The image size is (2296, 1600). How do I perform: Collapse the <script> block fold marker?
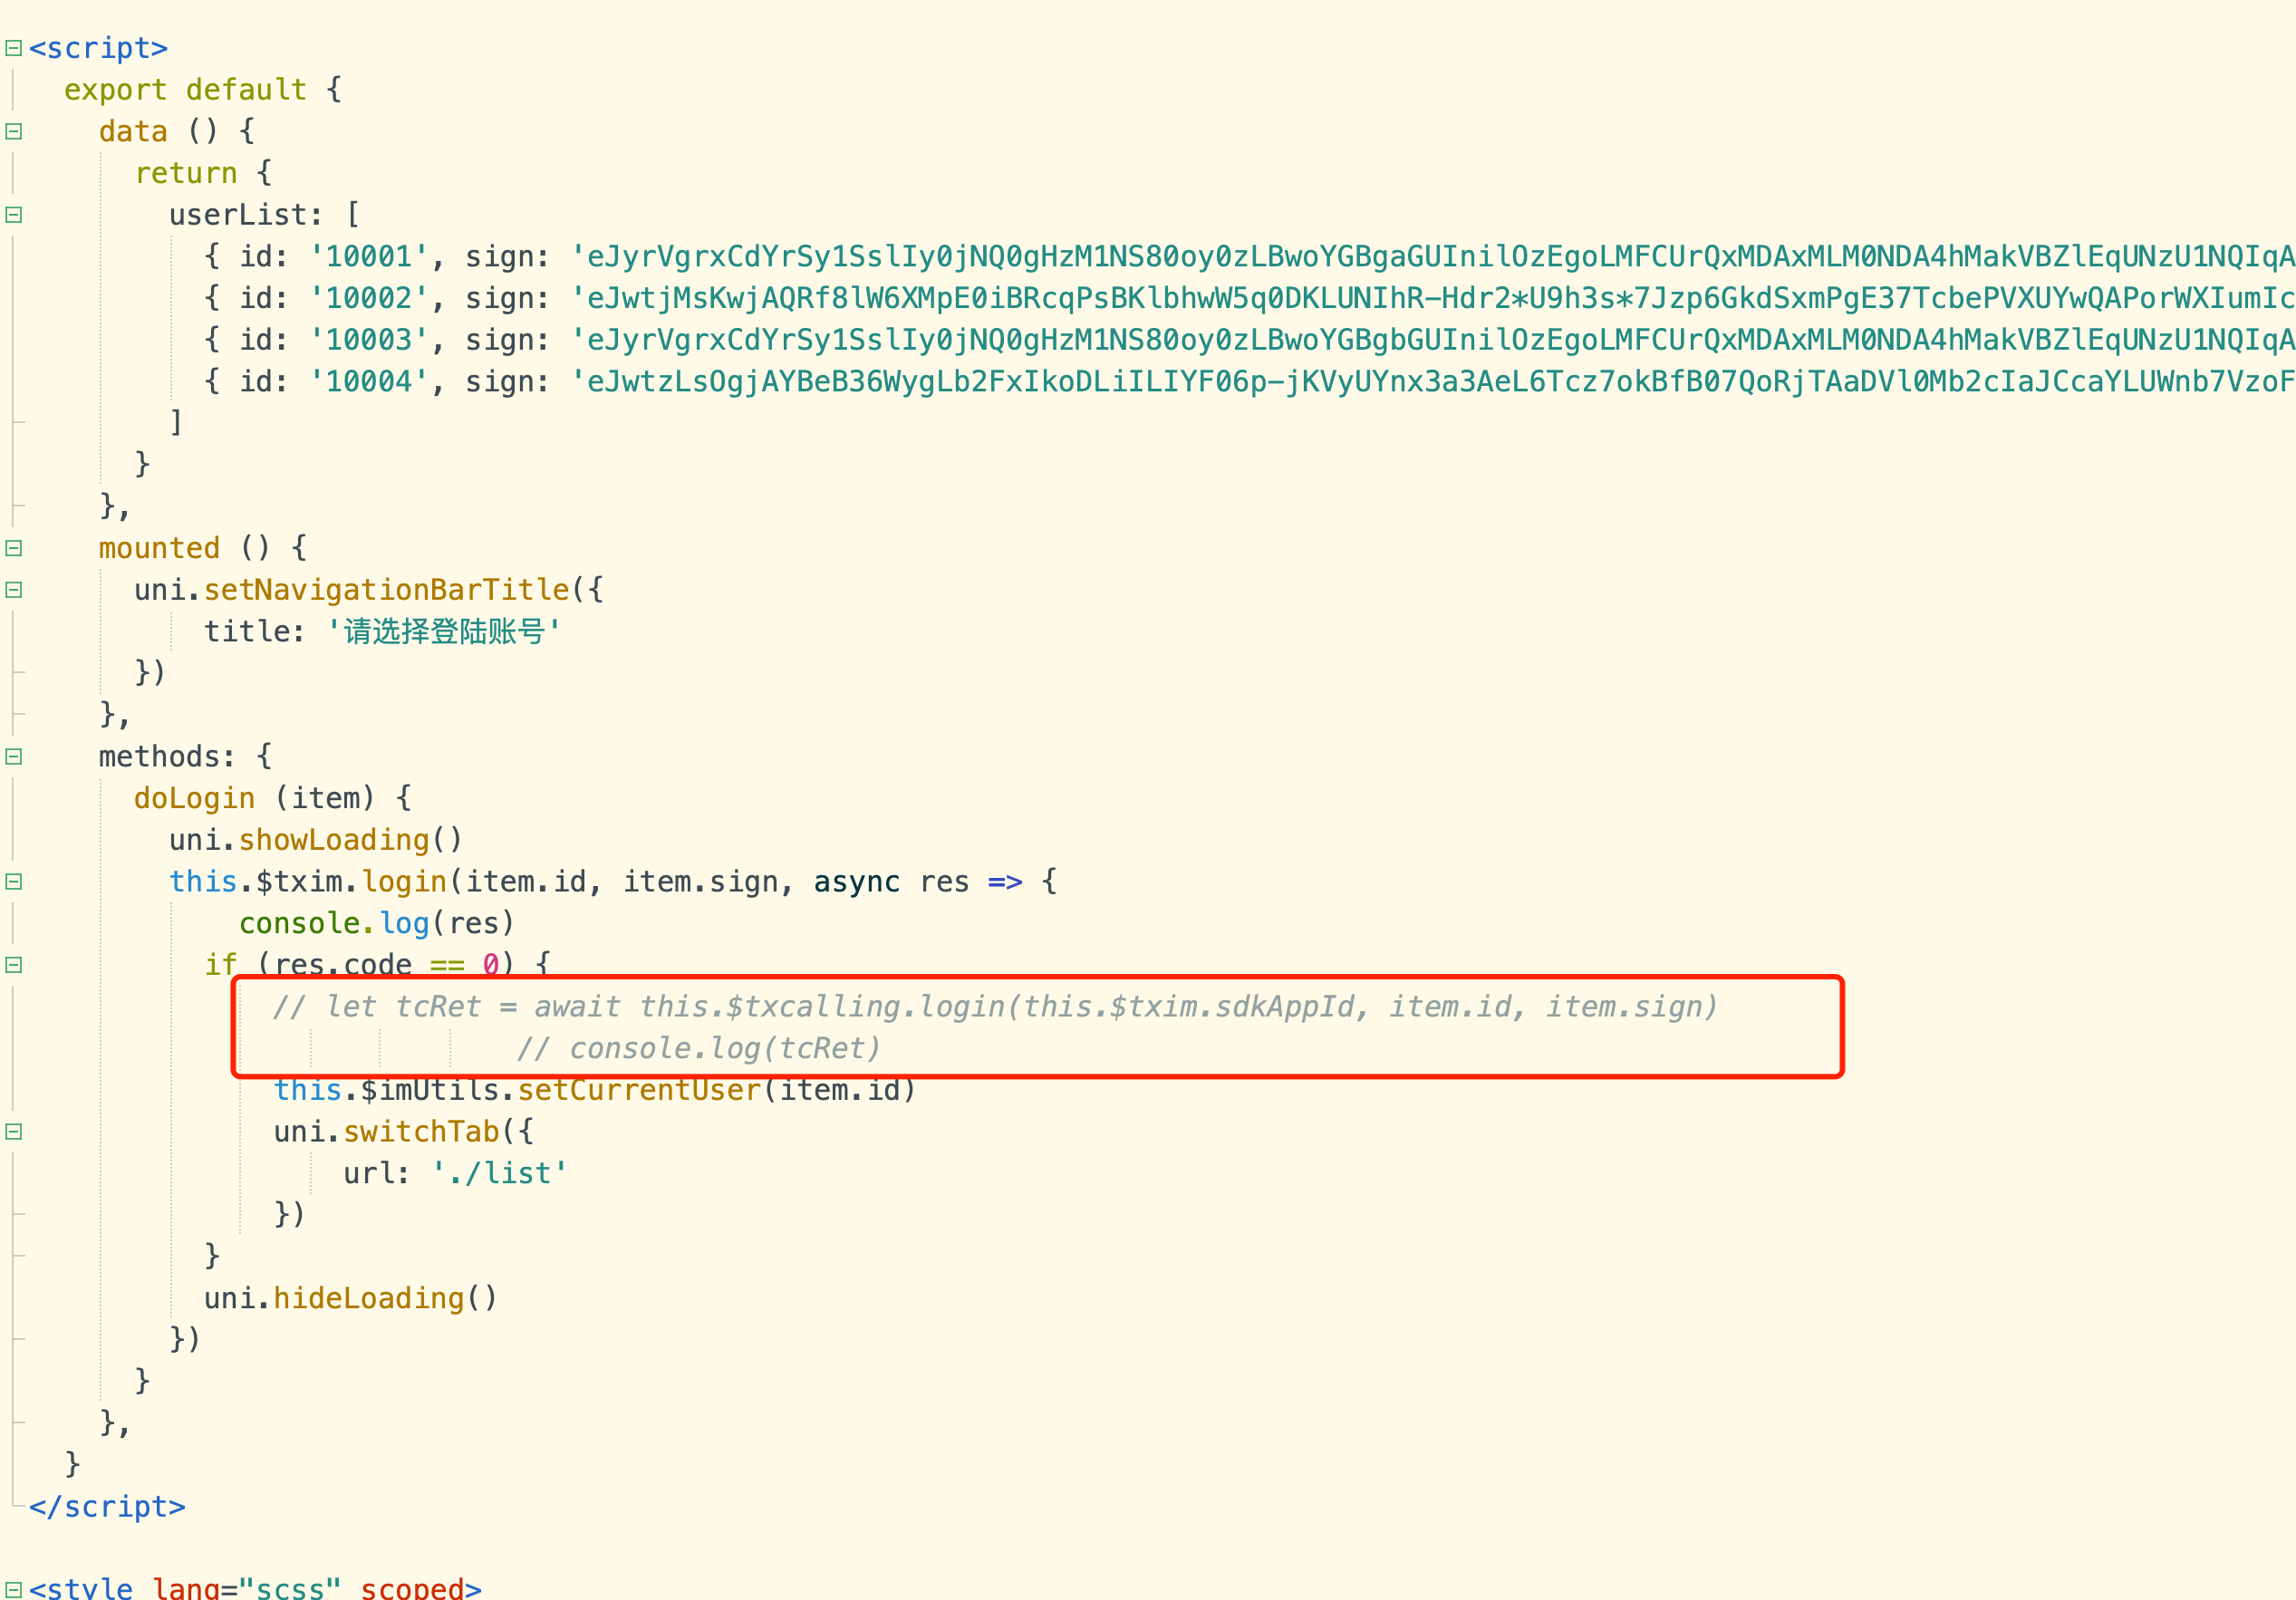click(13, 48)
